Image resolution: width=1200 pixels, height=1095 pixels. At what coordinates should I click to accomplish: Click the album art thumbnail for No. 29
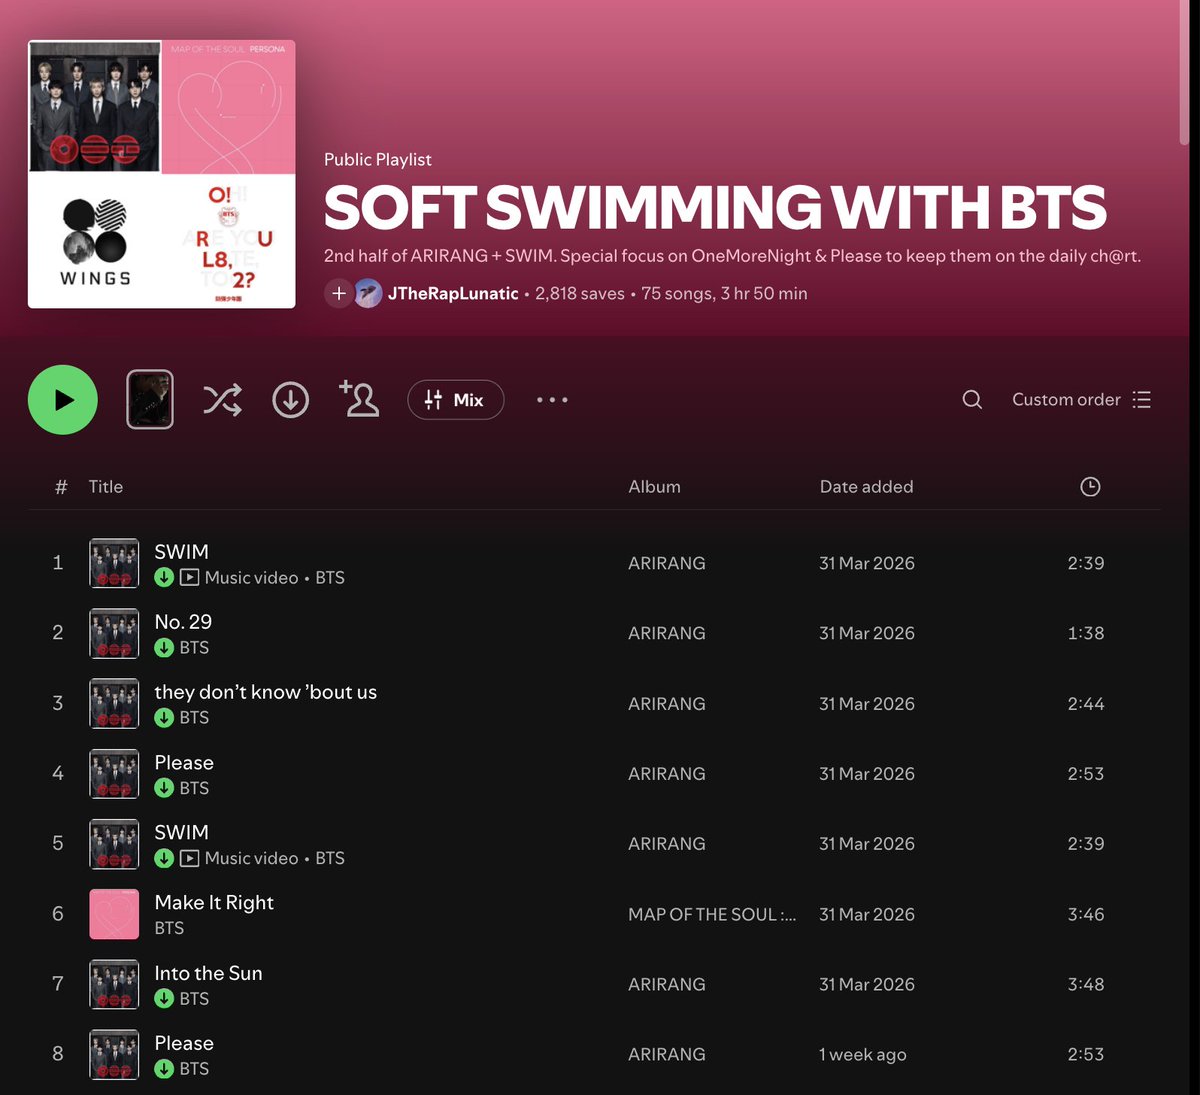click(x=114, y=633)
